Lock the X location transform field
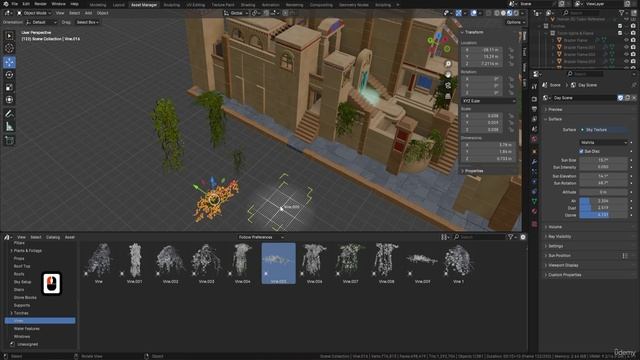Screen dimensions: 640x360 511,50
